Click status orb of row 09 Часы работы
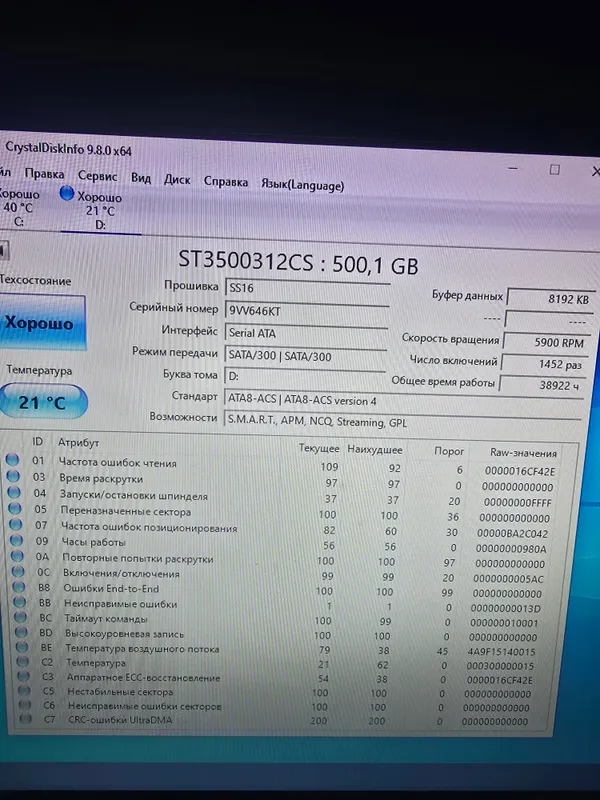The image size is (600, 800). (x=17, y=540)
